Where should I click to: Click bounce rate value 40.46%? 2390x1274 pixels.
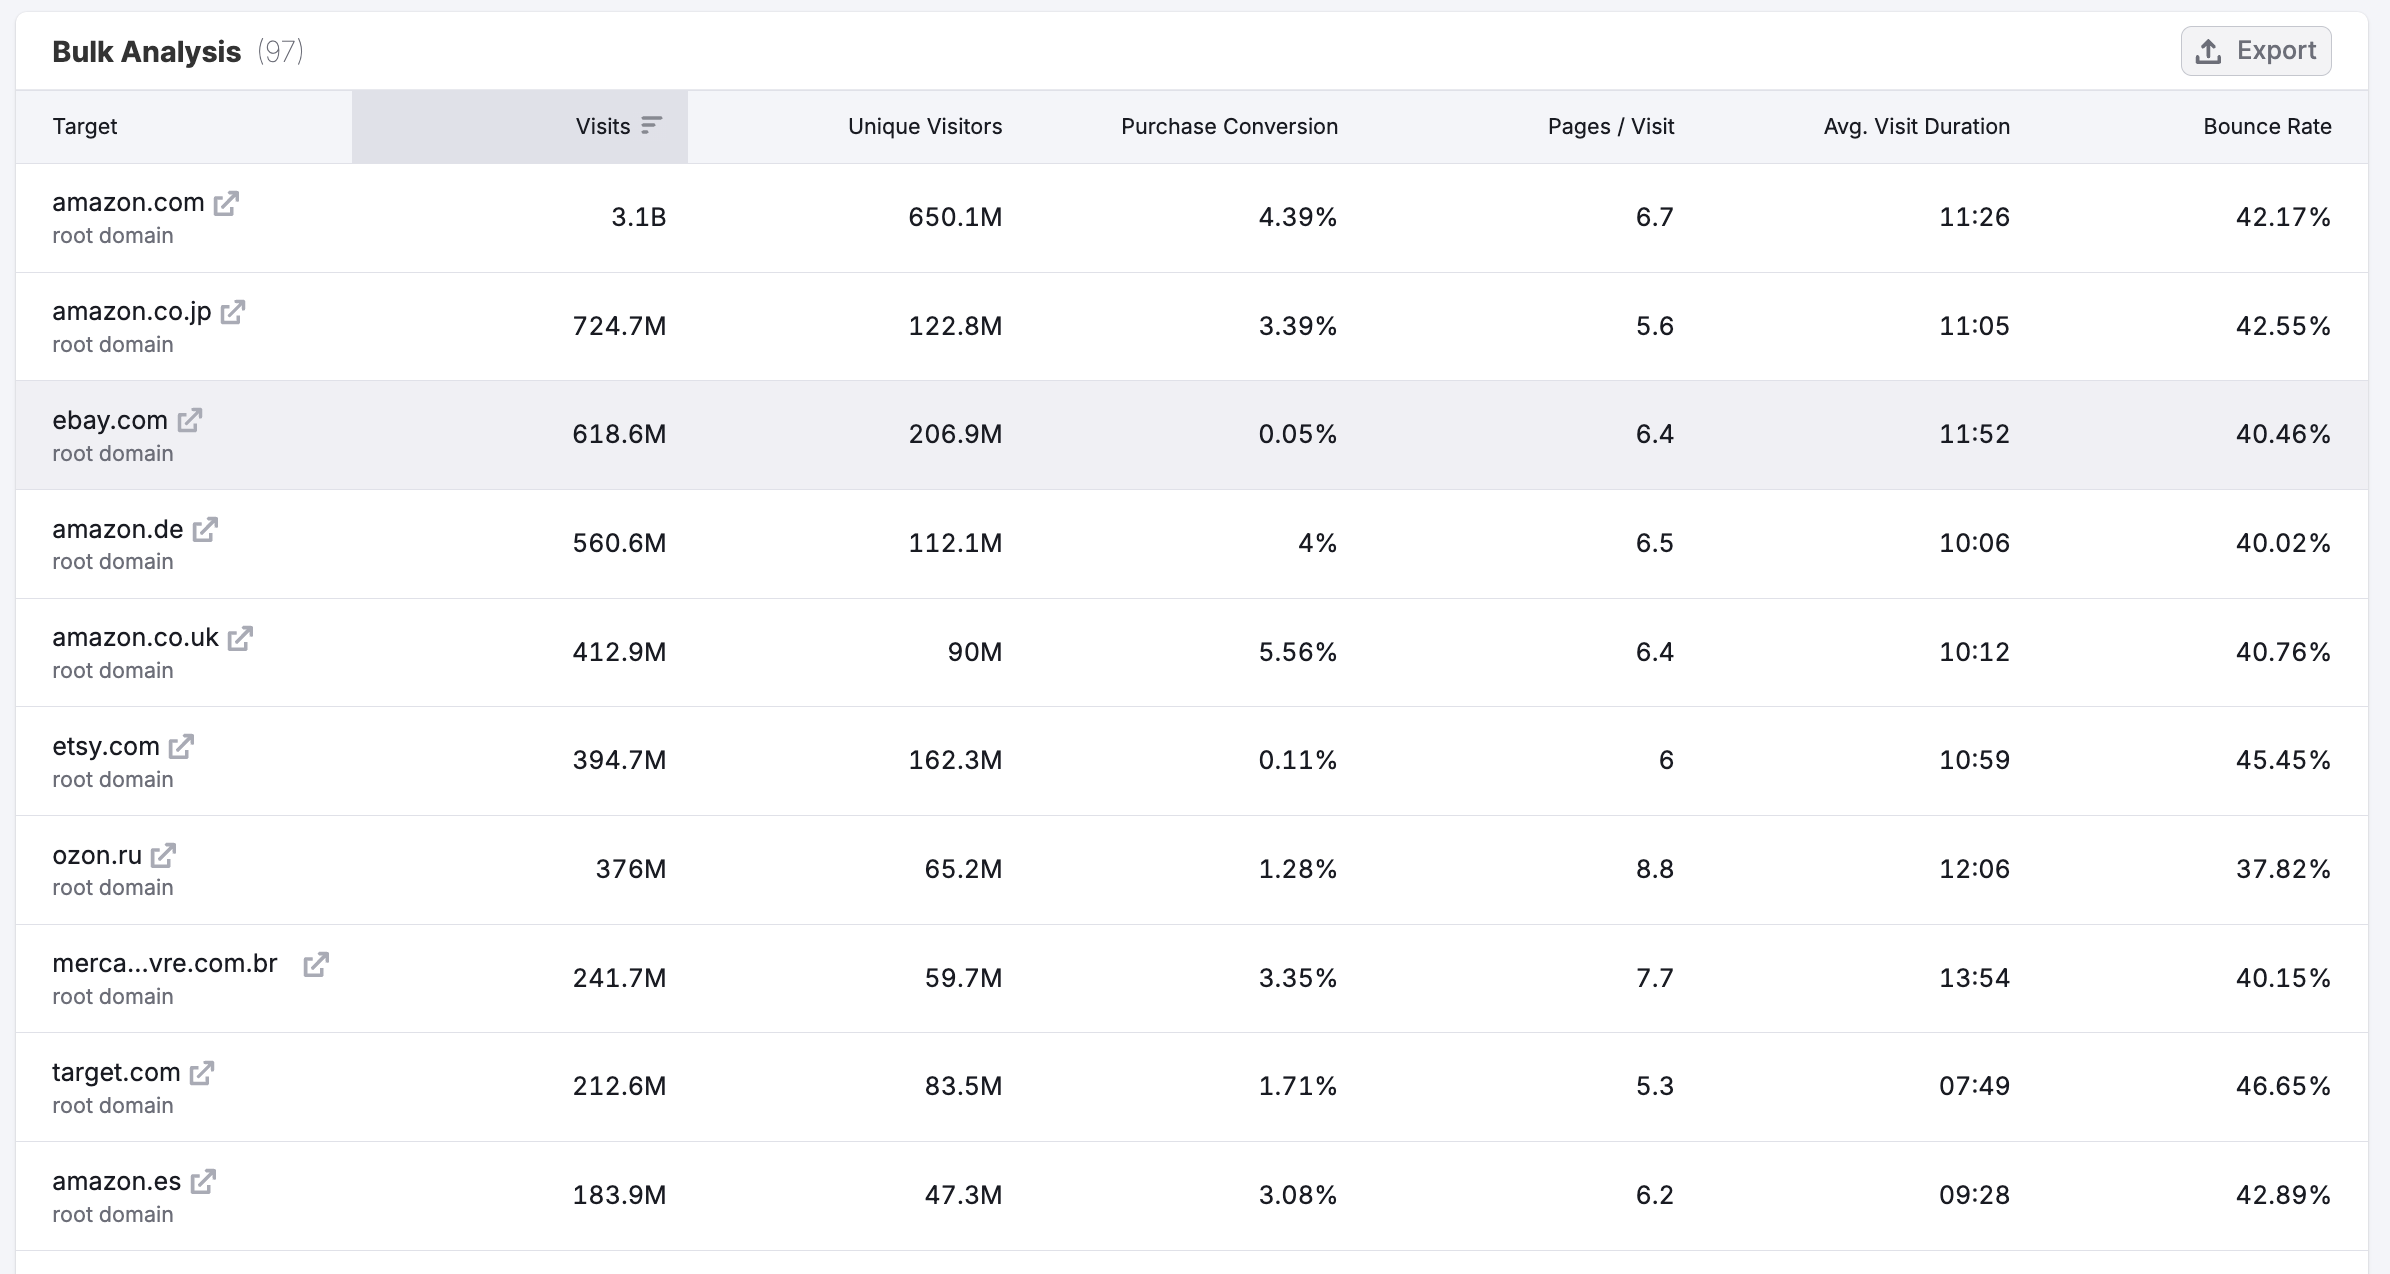point(2284,434)
